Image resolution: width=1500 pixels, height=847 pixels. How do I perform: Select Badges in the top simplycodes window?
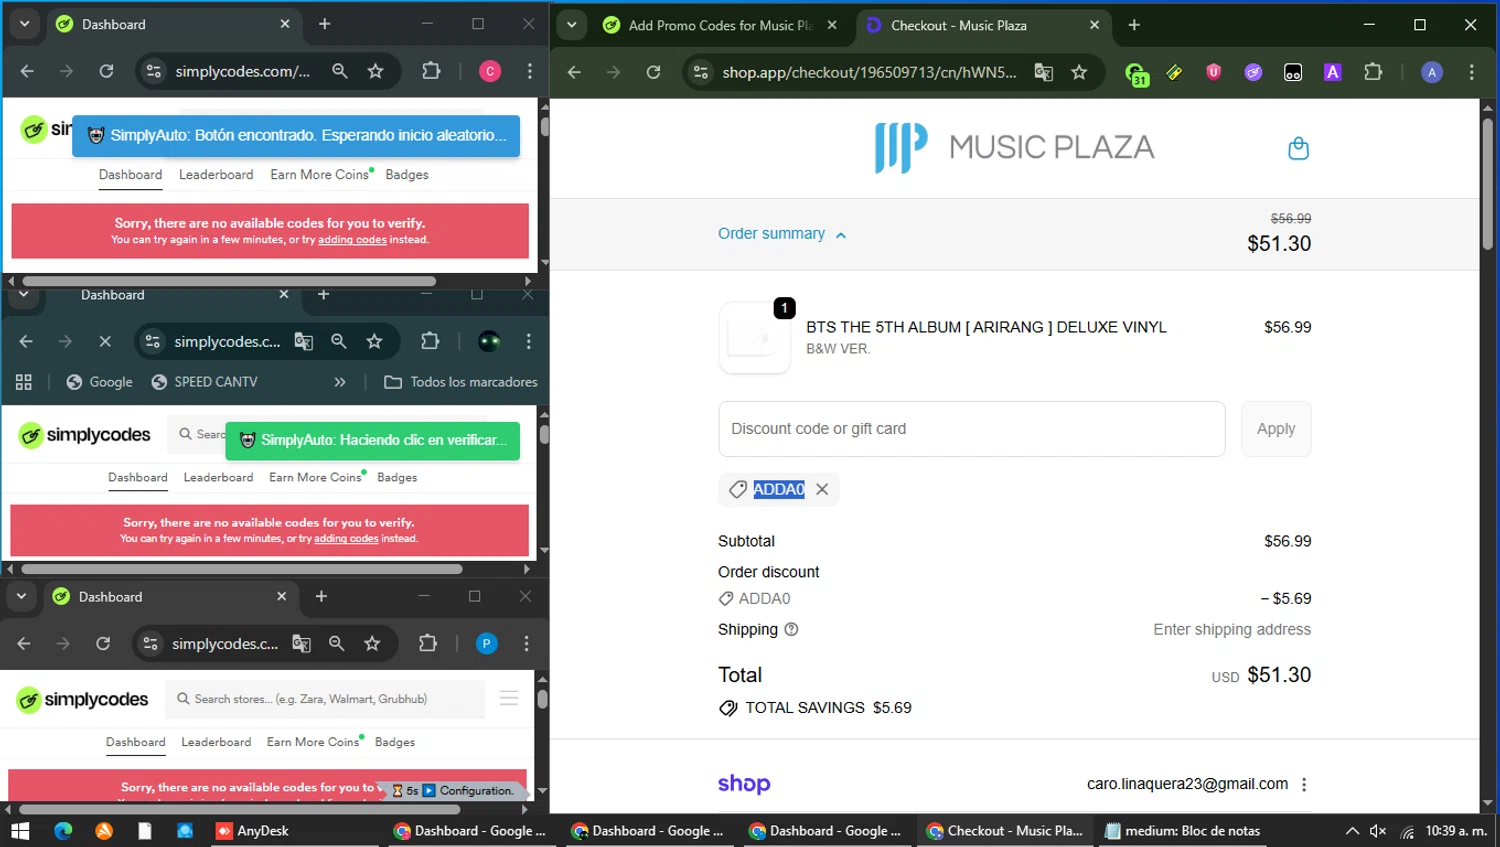(x=407, y=174)
